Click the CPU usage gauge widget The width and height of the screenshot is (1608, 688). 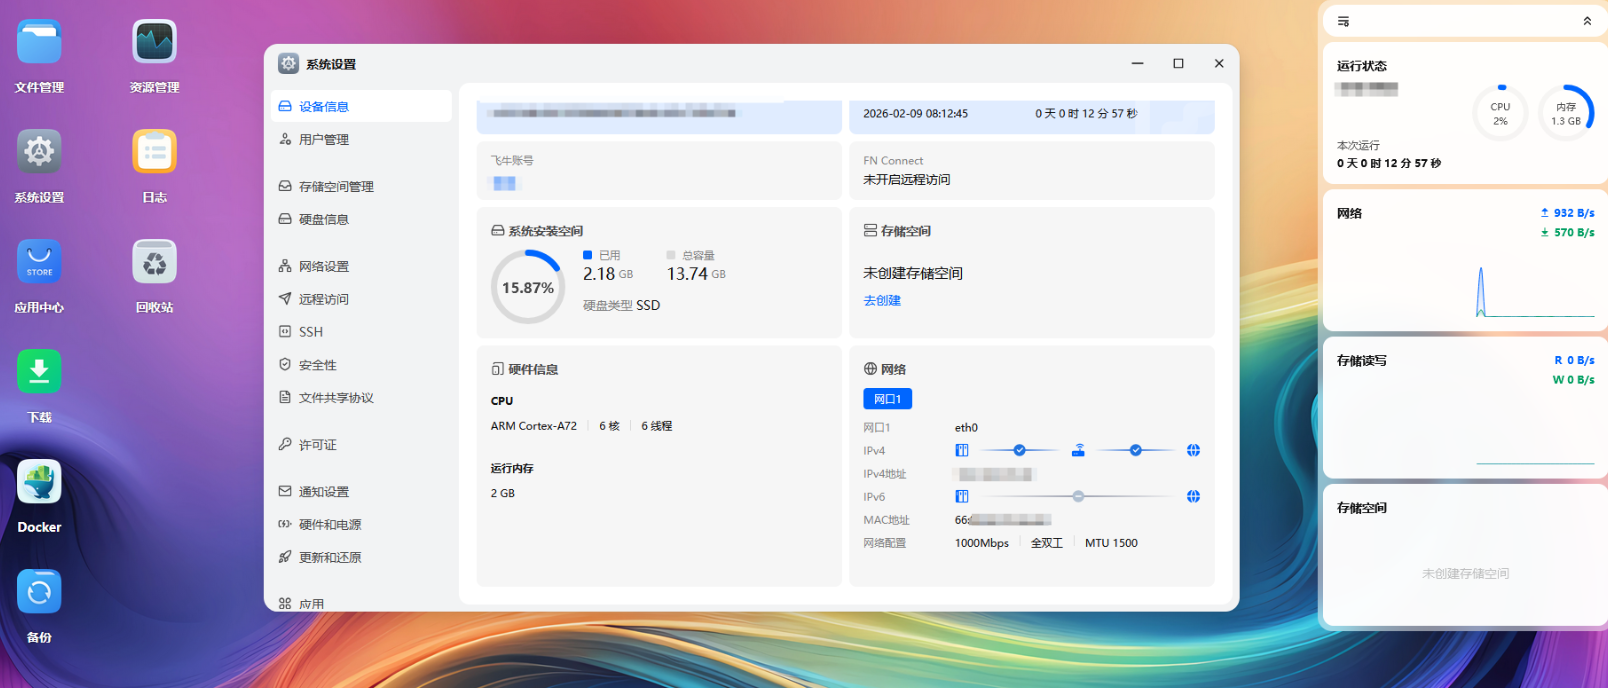click(x=1500, y=113)
